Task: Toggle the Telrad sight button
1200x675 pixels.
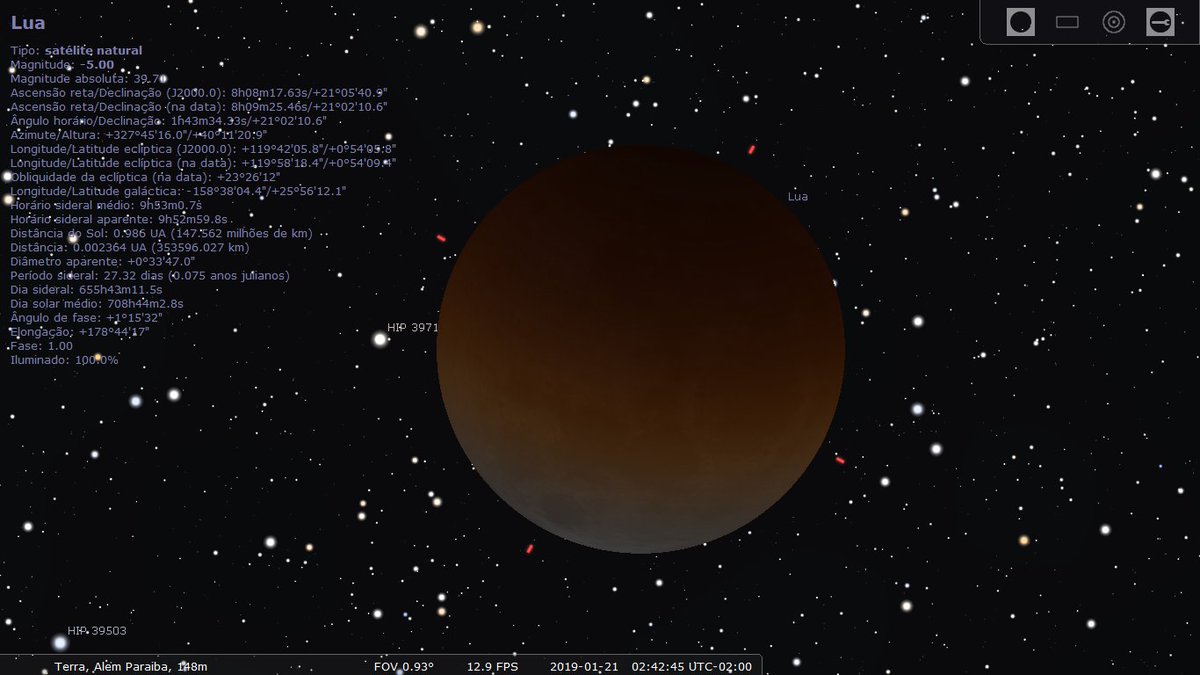Action: (x=1114, y=22)
